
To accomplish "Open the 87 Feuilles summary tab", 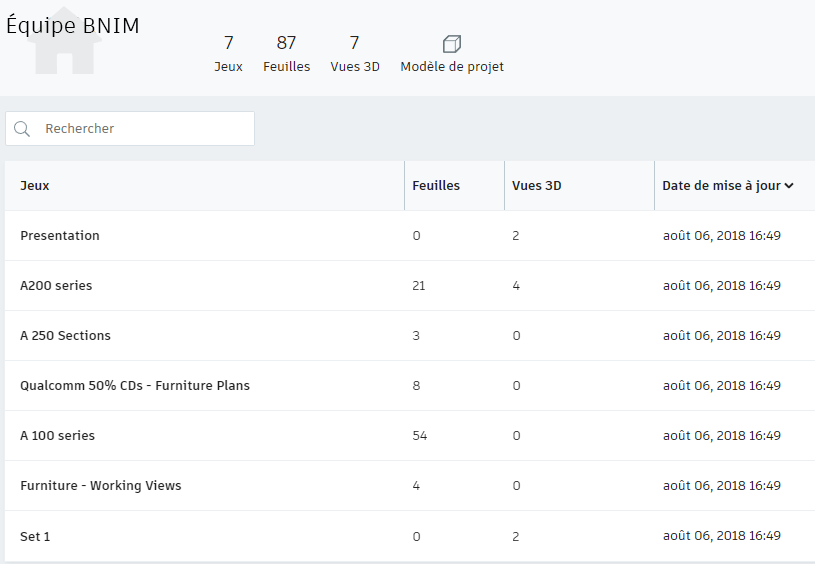I will pyautogui.click(x=286, y=54).
